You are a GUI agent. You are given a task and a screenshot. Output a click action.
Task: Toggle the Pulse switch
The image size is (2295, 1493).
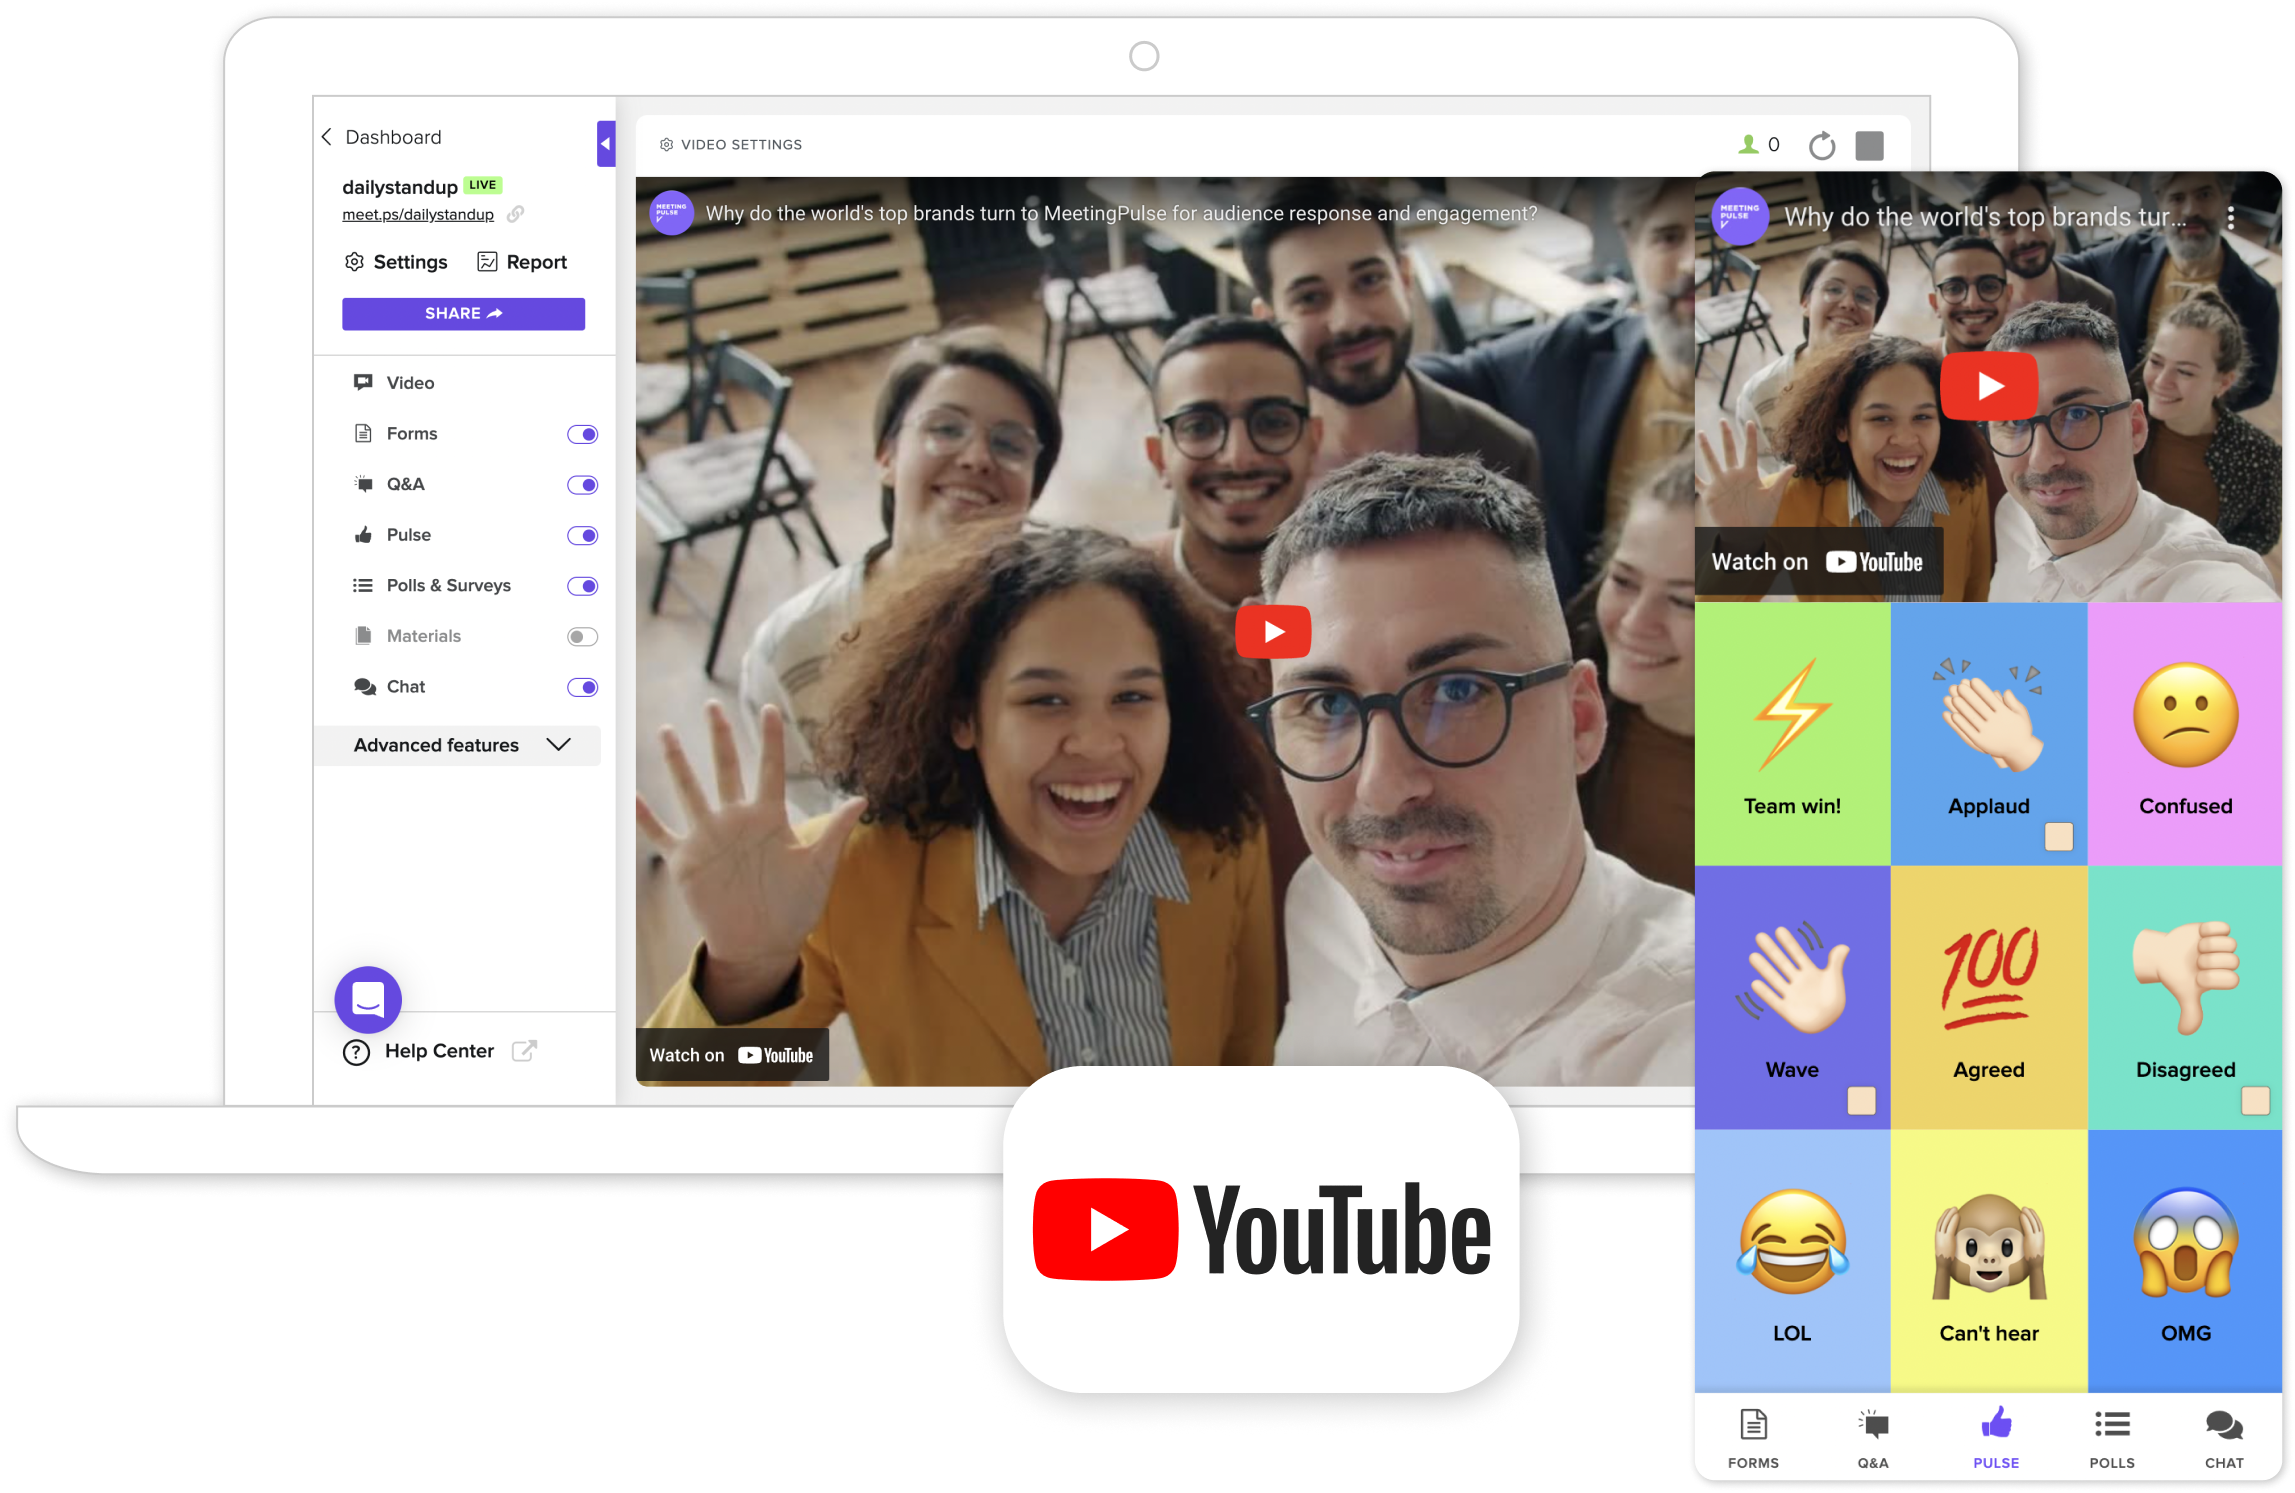click(583, 536)
